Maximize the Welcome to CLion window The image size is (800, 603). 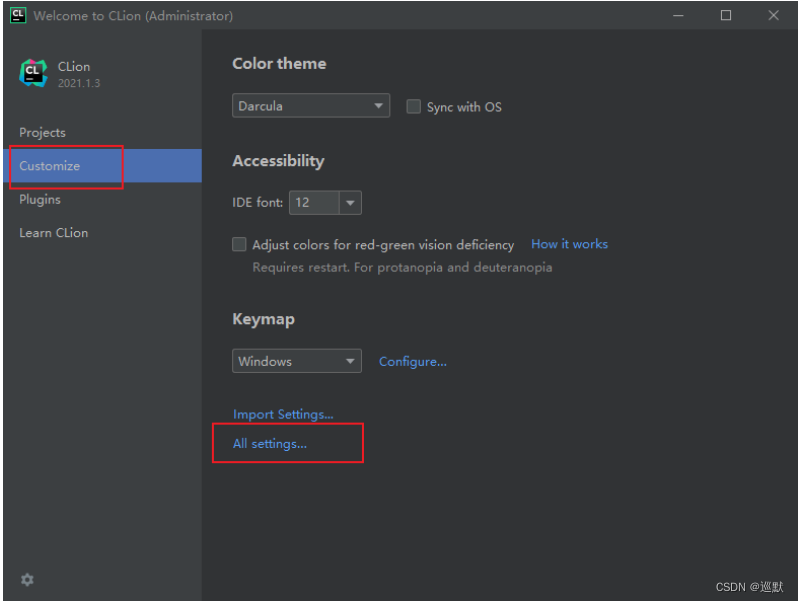tap(726, 16)
